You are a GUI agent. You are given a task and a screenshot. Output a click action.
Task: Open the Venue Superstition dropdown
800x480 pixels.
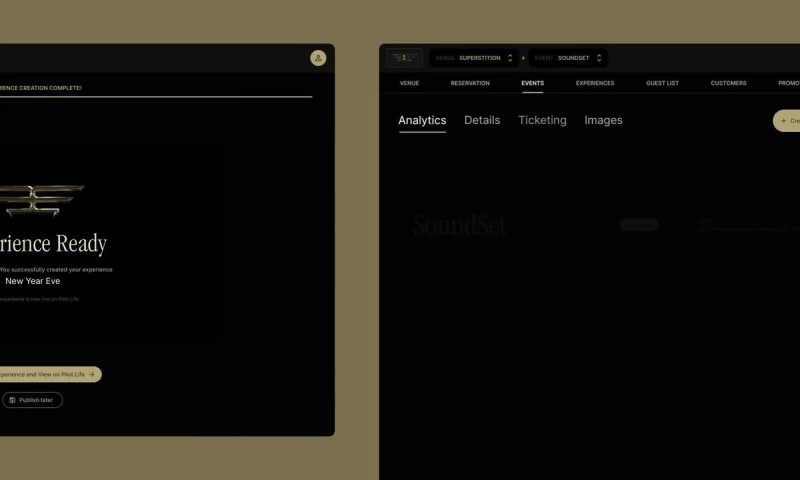point(473,58)
